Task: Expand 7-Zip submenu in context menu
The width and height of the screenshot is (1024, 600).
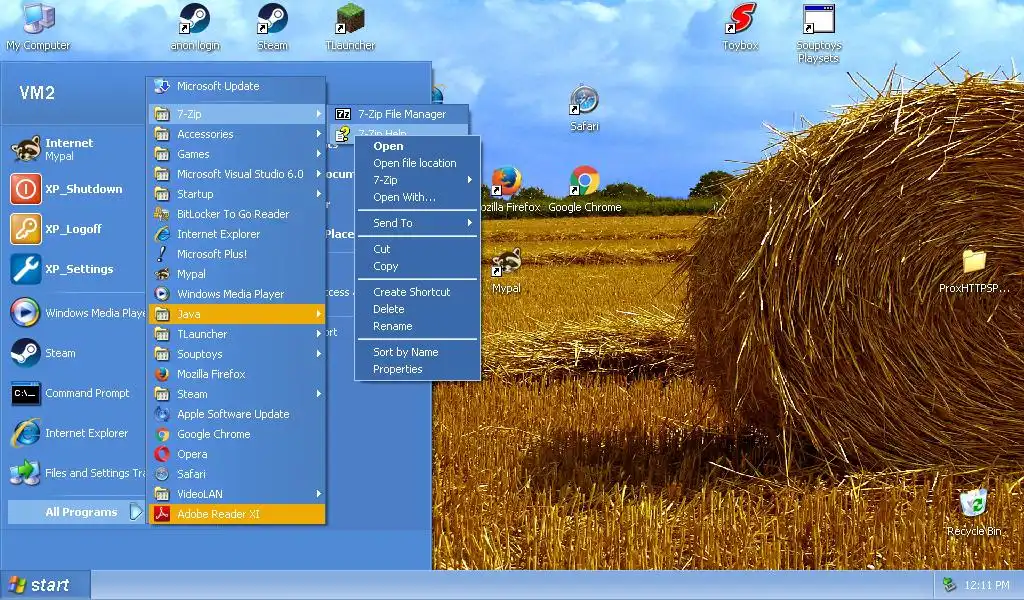Action: pyautogui.click(x=417, y=180)
